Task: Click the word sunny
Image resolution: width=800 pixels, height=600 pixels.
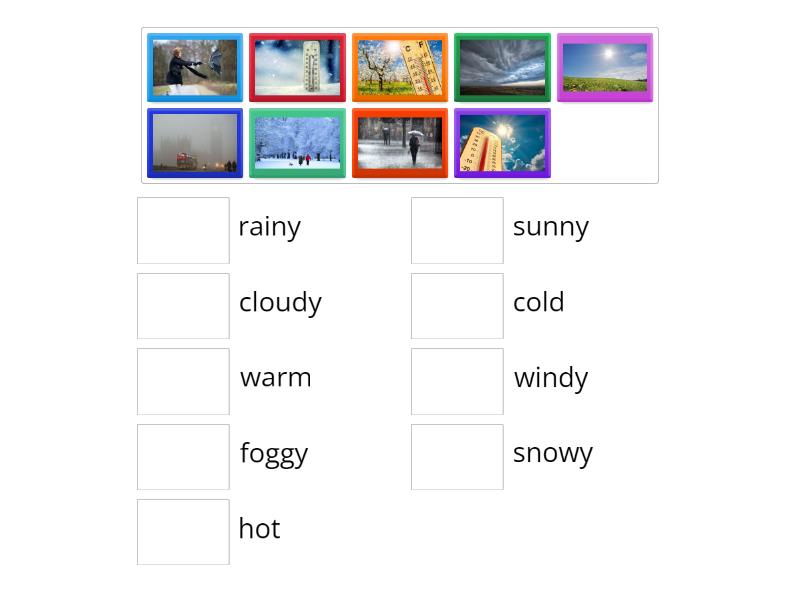Action: click(550, 226)
